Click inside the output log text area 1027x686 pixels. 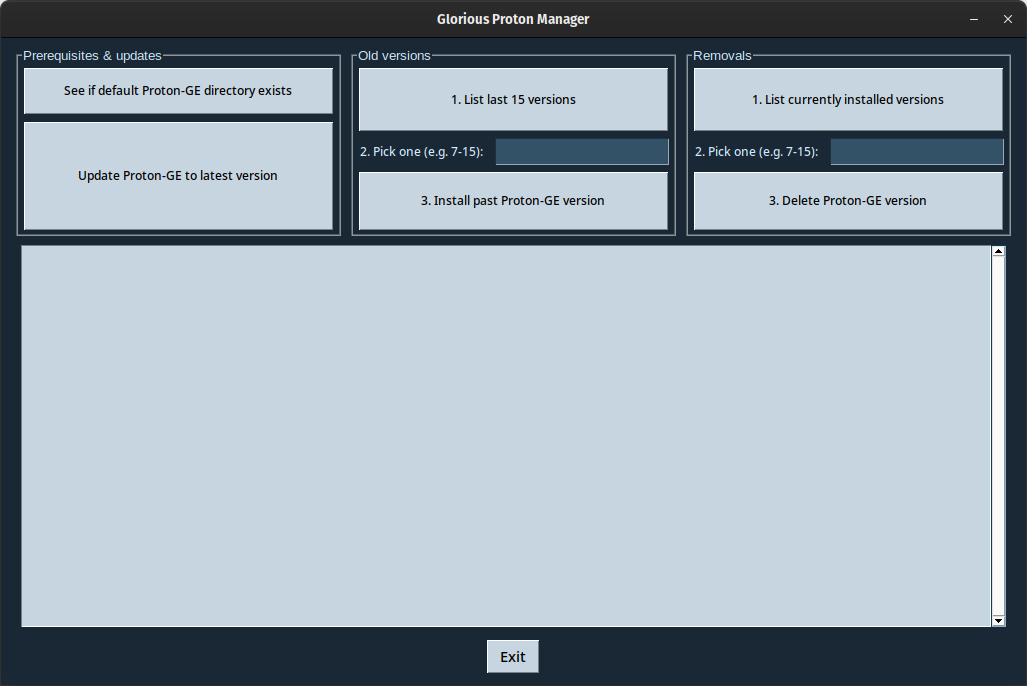(x=506, y=436)
